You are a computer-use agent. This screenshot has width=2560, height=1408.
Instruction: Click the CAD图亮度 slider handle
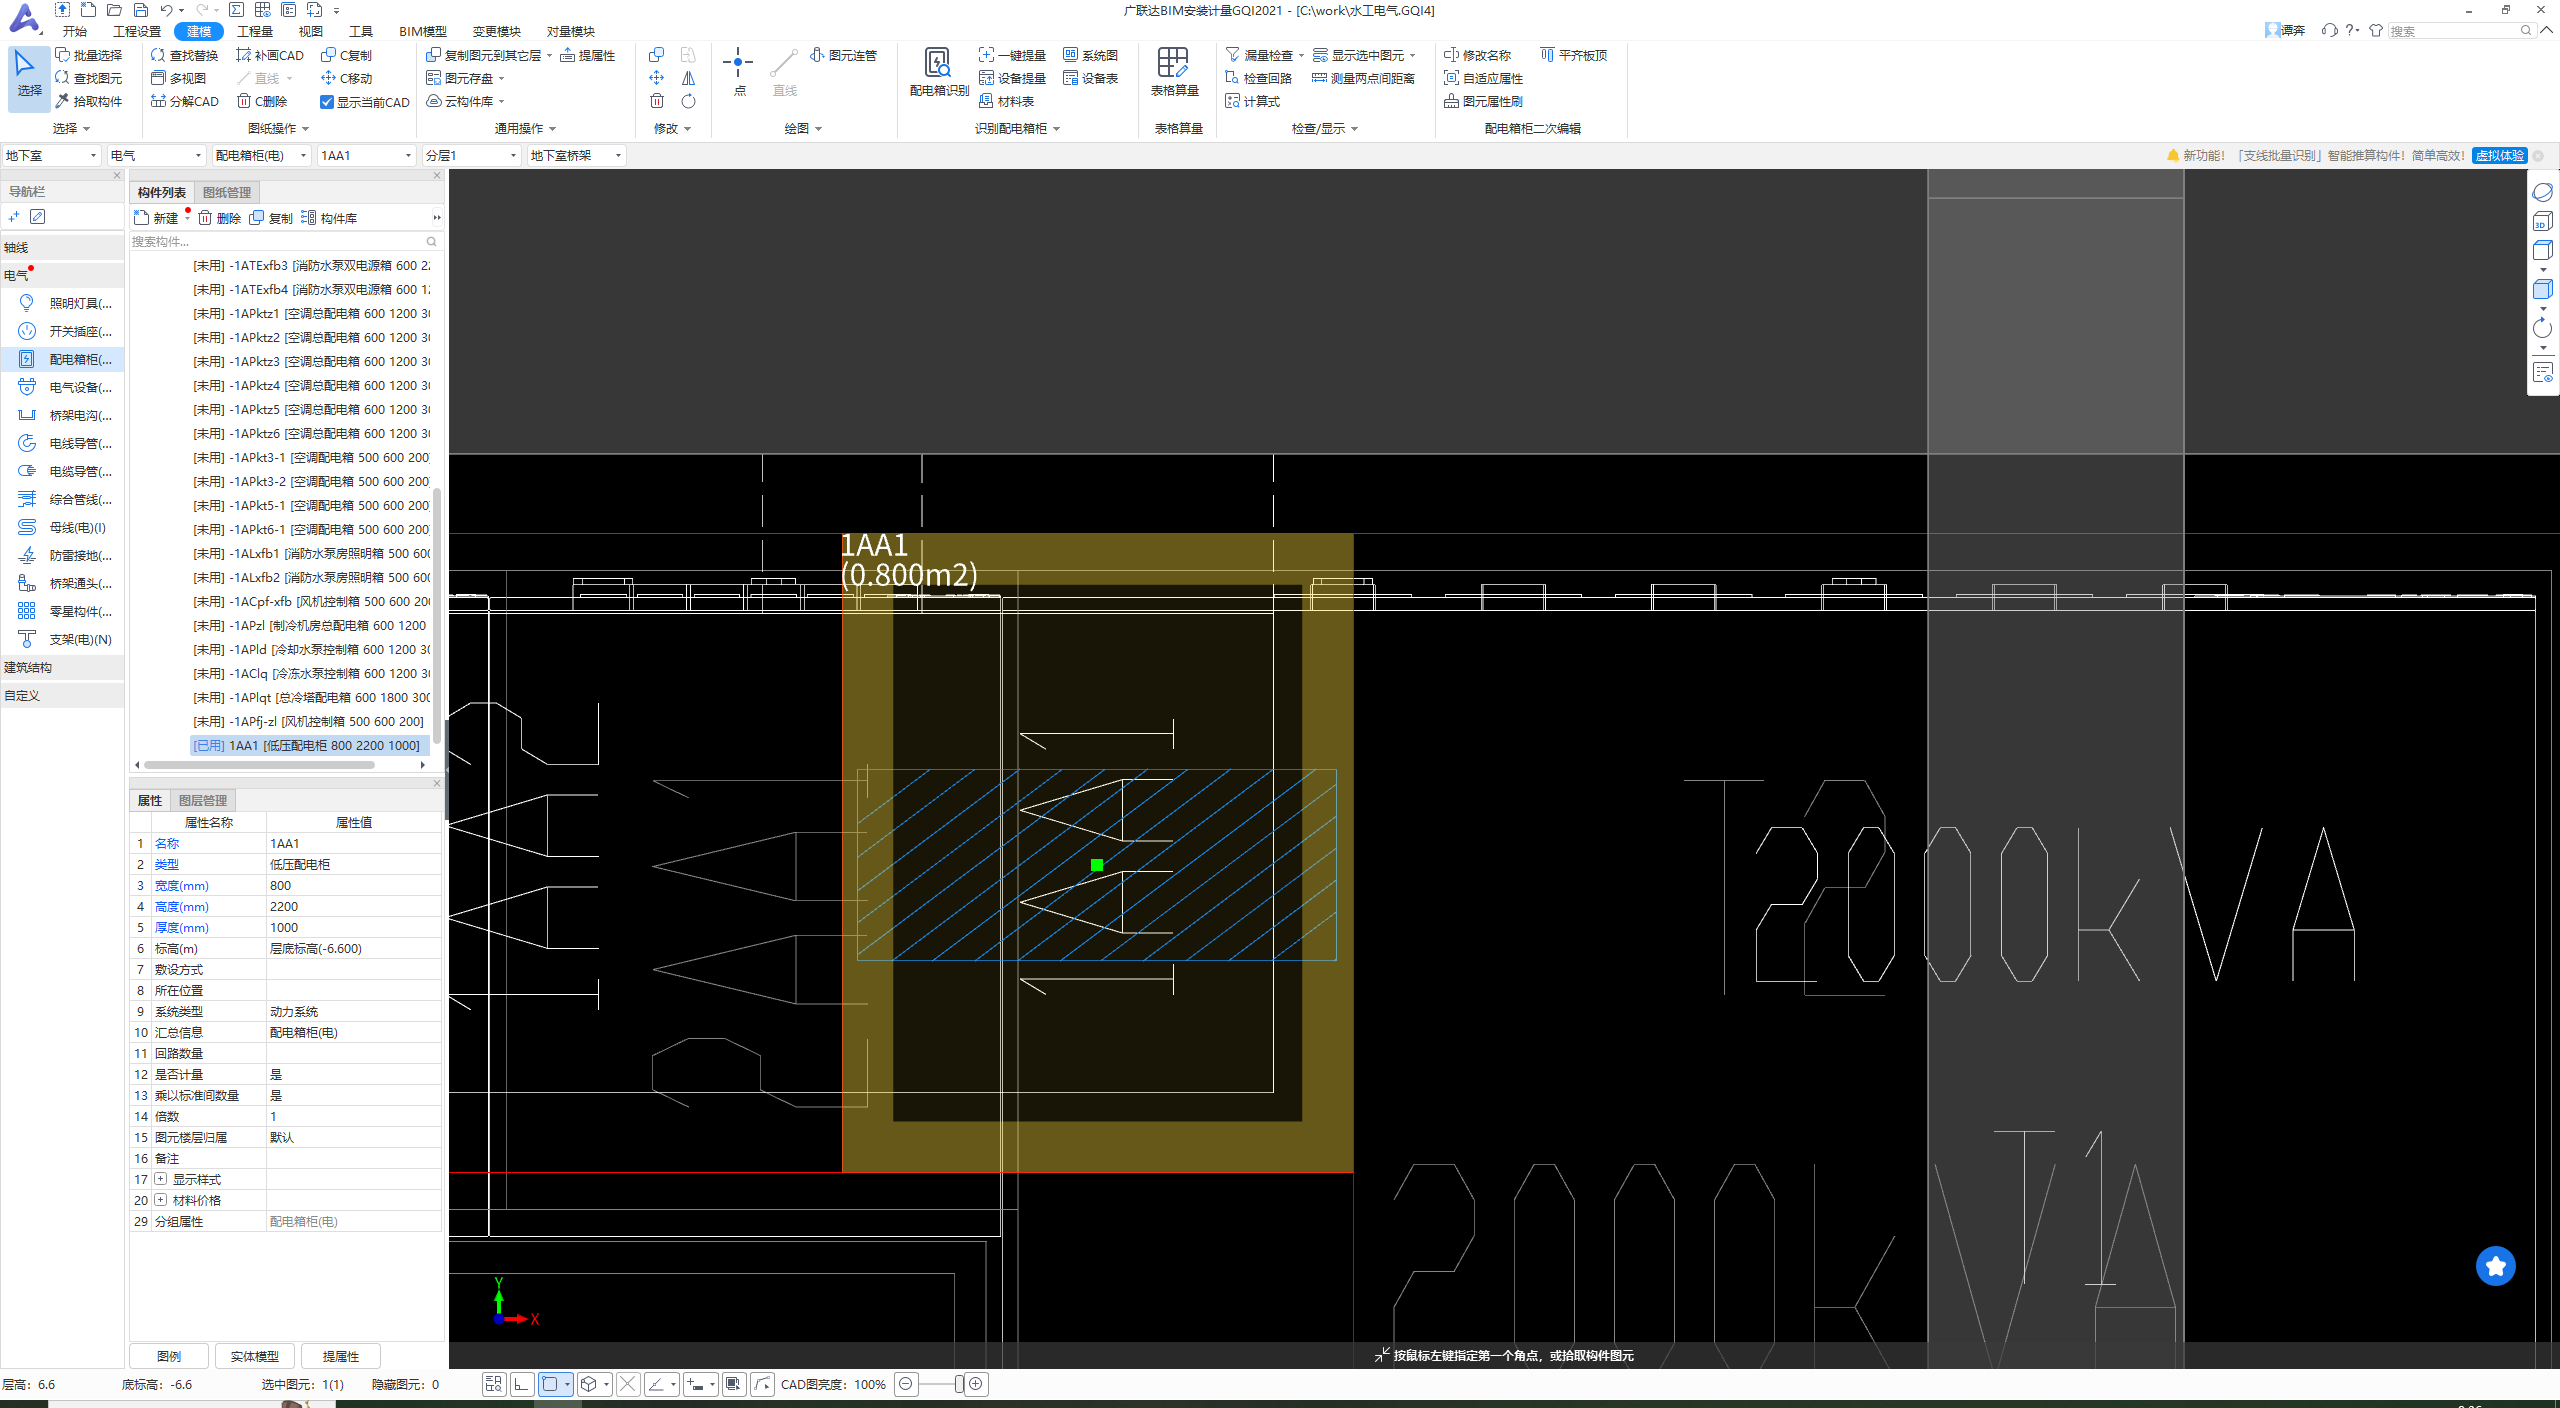(x=959, y=1384)
